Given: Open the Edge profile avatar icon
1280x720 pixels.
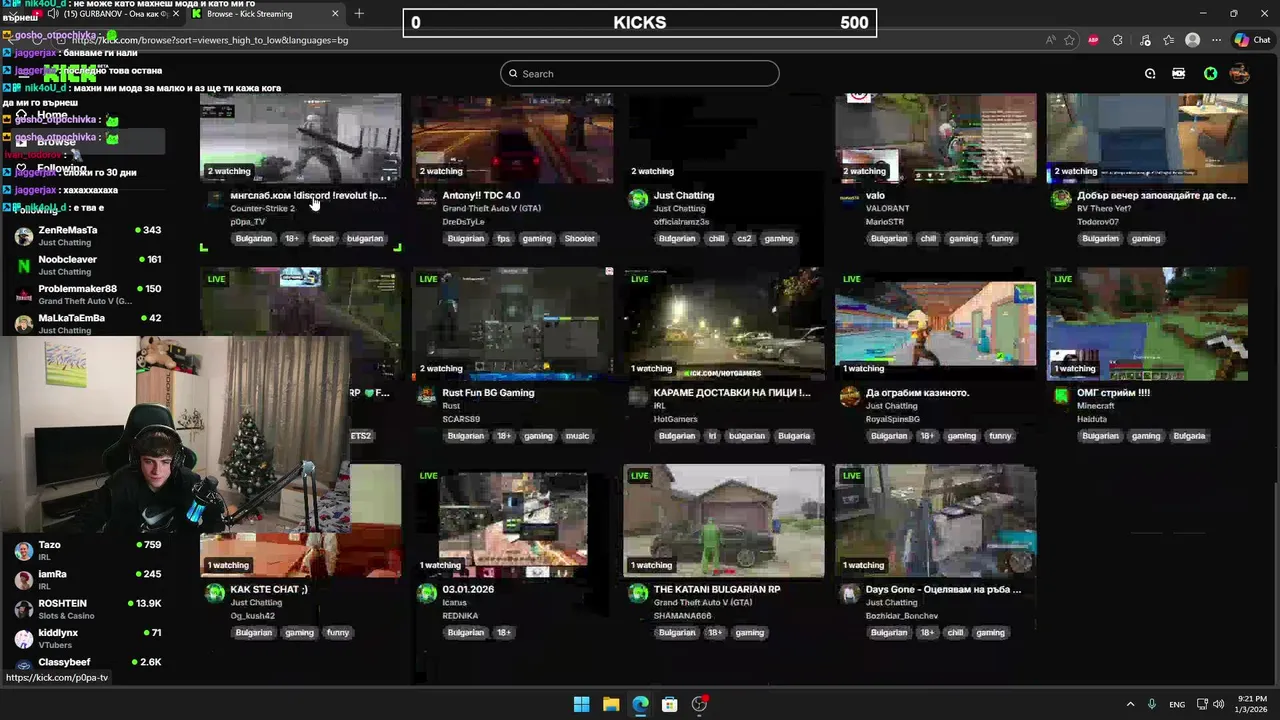Looking at the screenshot, I should 1192,40.
